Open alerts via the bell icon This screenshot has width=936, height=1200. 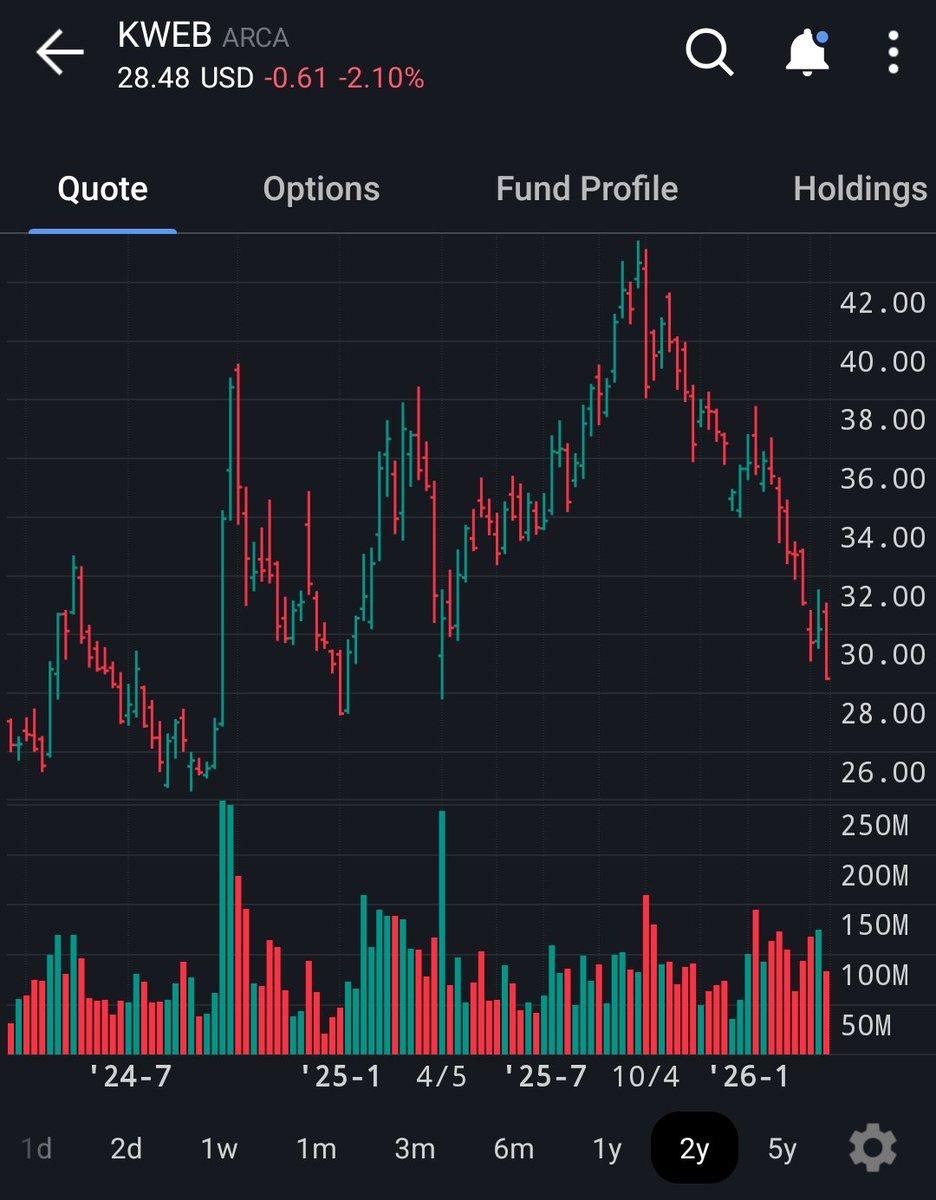coord(807,52)
